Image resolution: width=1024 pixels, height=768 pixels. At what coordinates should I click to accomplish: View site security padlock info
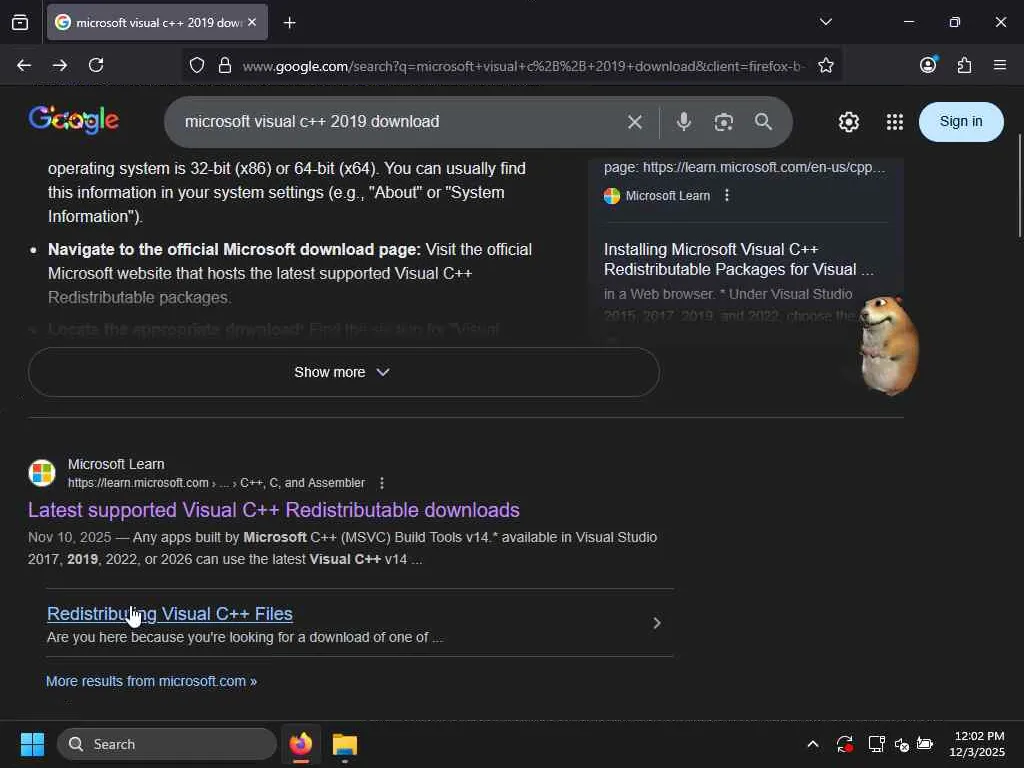[225, 65]
